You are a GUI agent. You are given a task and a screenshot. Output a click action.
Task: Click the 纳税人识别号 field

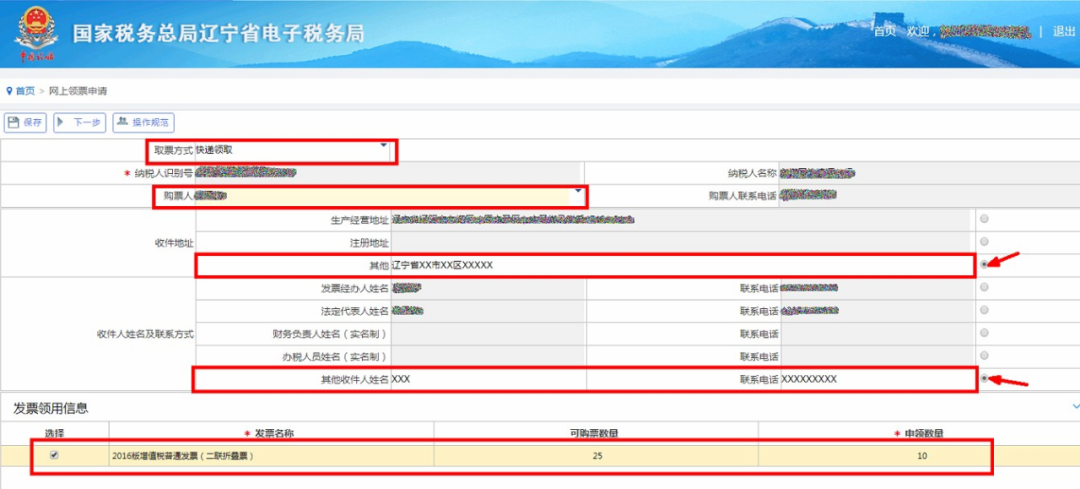coord(388,173)
